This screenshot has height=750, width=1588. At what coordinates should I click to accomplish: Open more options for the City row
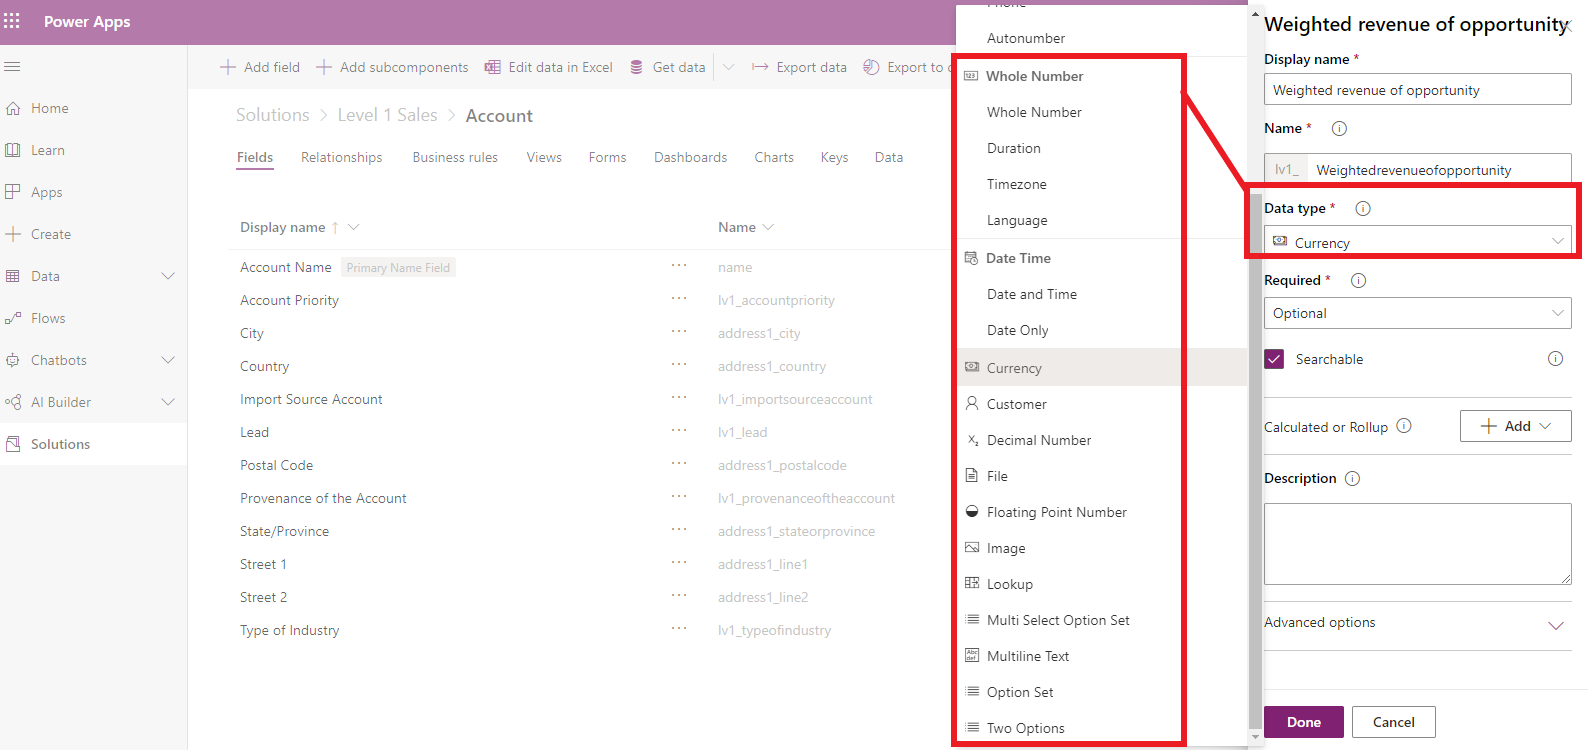[x=679, y=331]
